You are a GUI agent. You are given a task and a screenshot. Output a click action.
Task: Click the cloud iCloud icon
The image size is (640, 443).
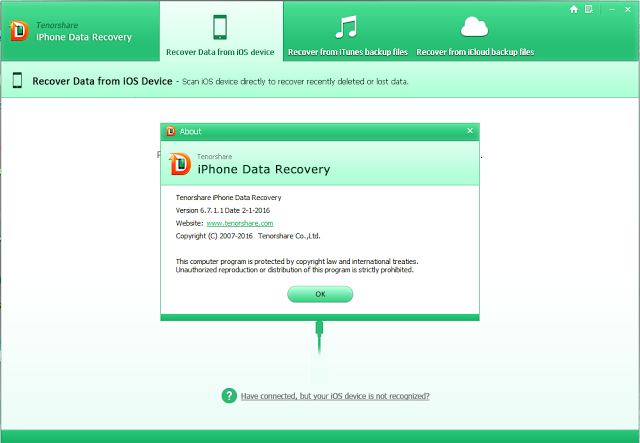(474, 27)
